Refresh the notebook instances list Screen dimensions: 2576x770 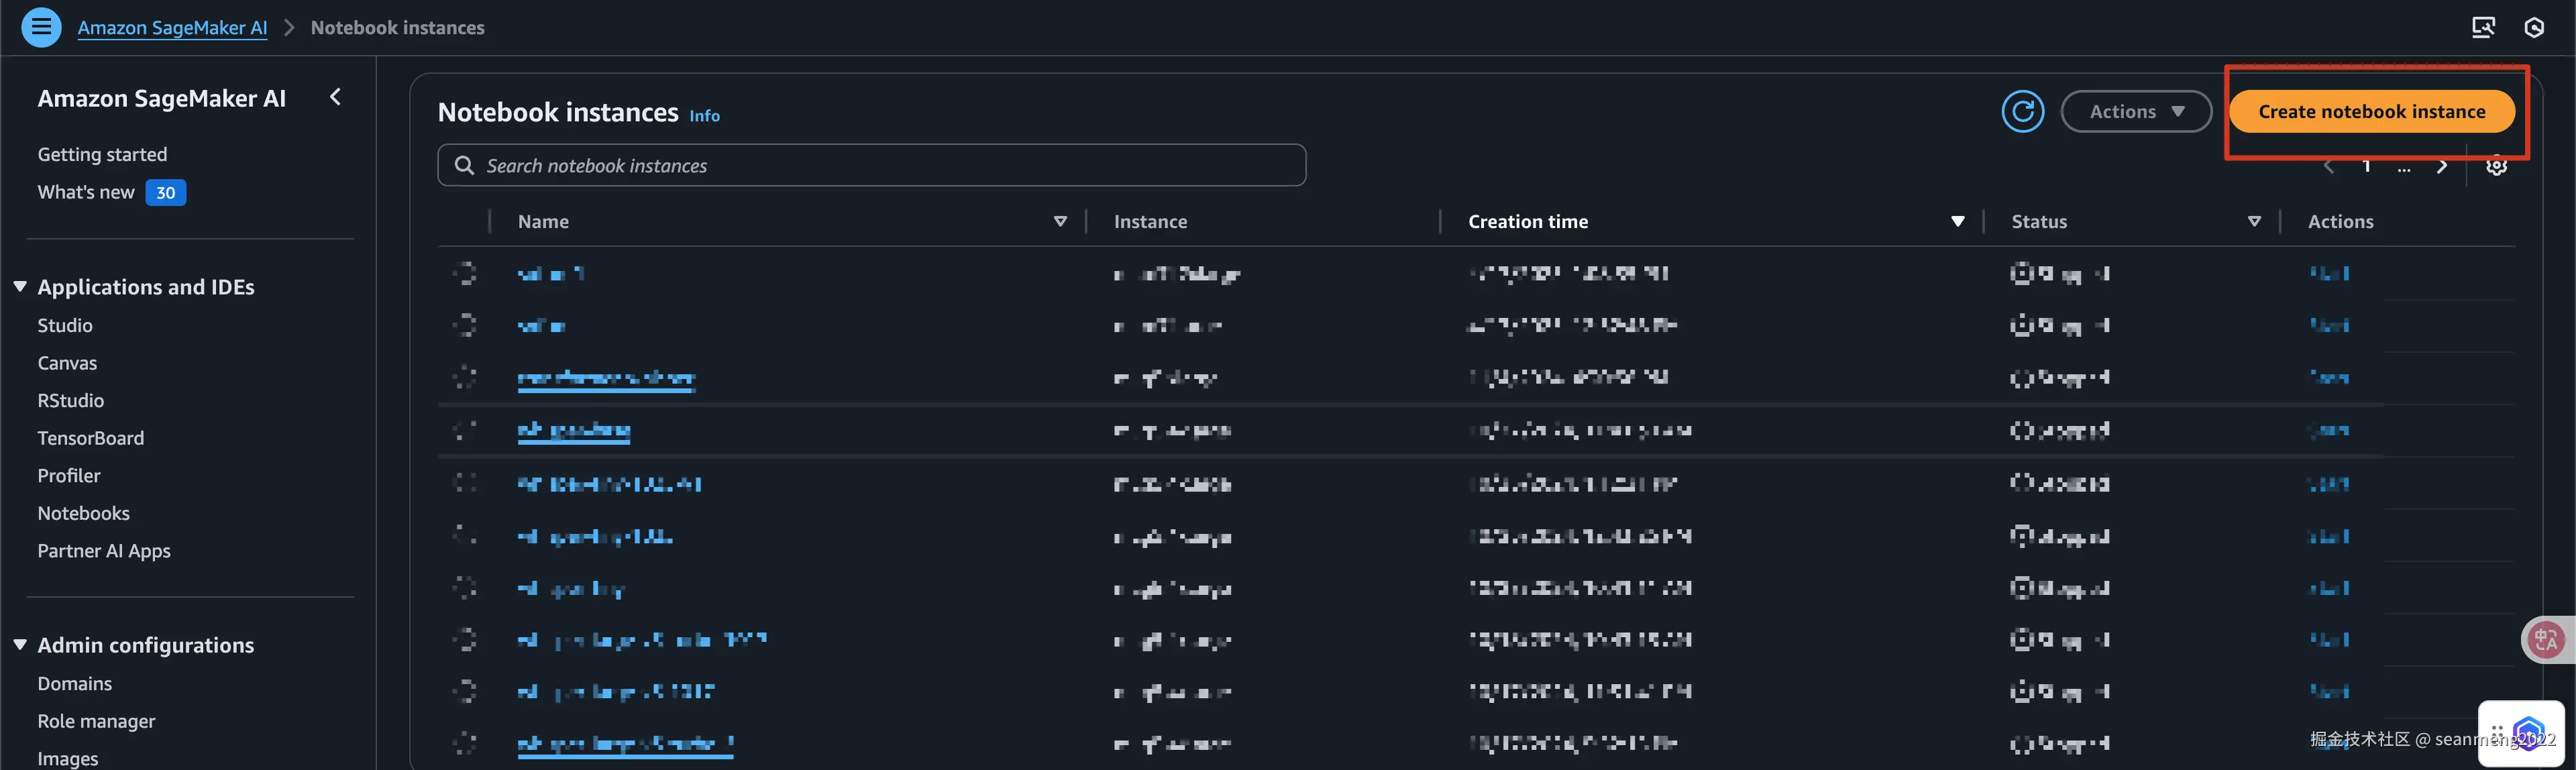[x=2022, y=111]
